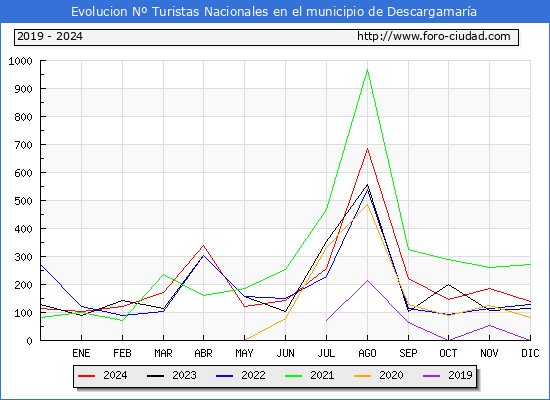550x400 pixels.
Task: Select the 2022 legend label
Action: [253, 375]
